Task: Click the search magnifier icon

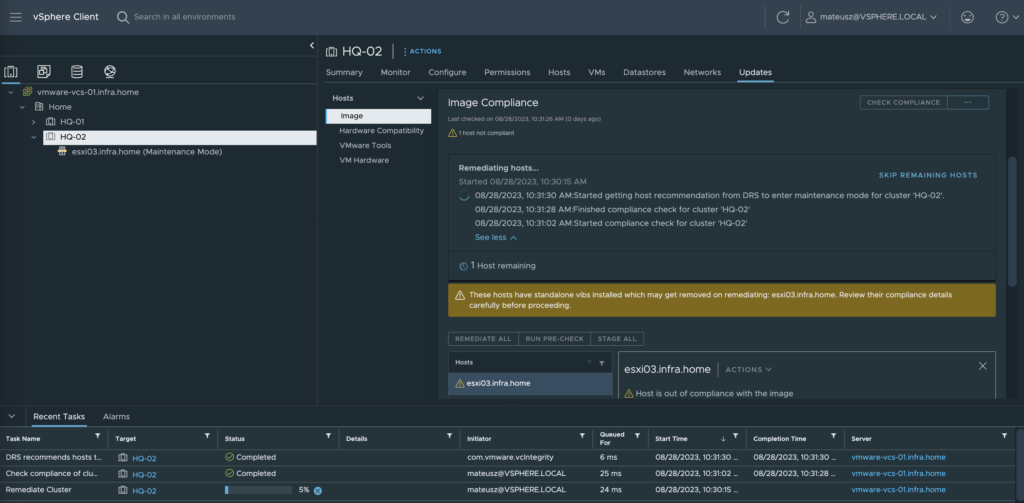Action: [x=123, y=17]
